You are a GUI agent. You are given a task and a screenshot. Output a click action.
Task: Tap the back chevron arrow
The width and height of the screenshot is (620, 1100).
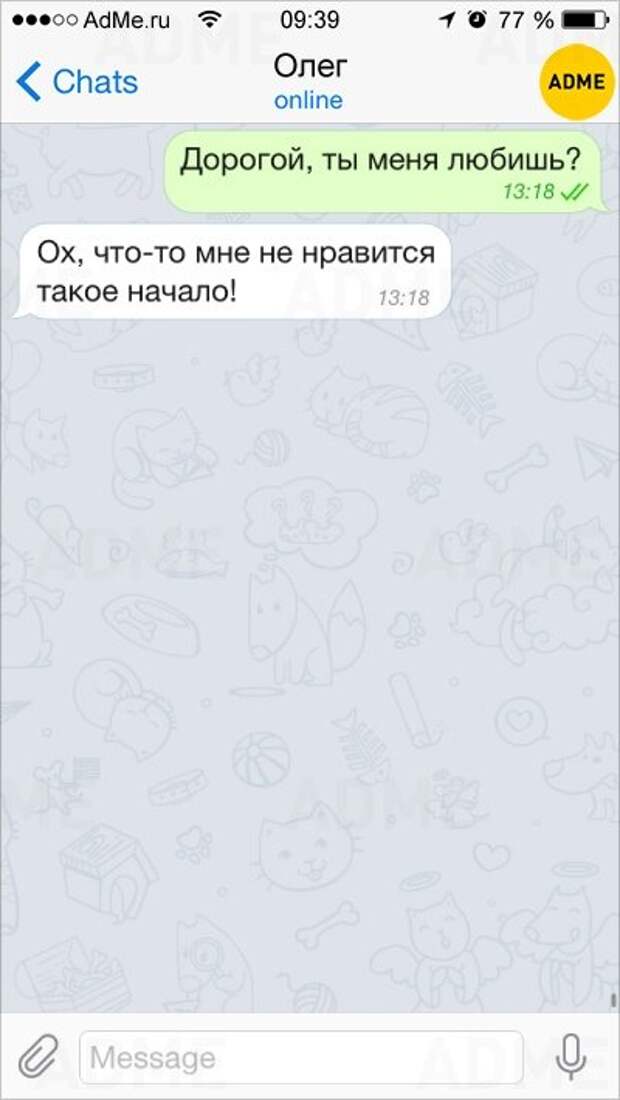28,82
